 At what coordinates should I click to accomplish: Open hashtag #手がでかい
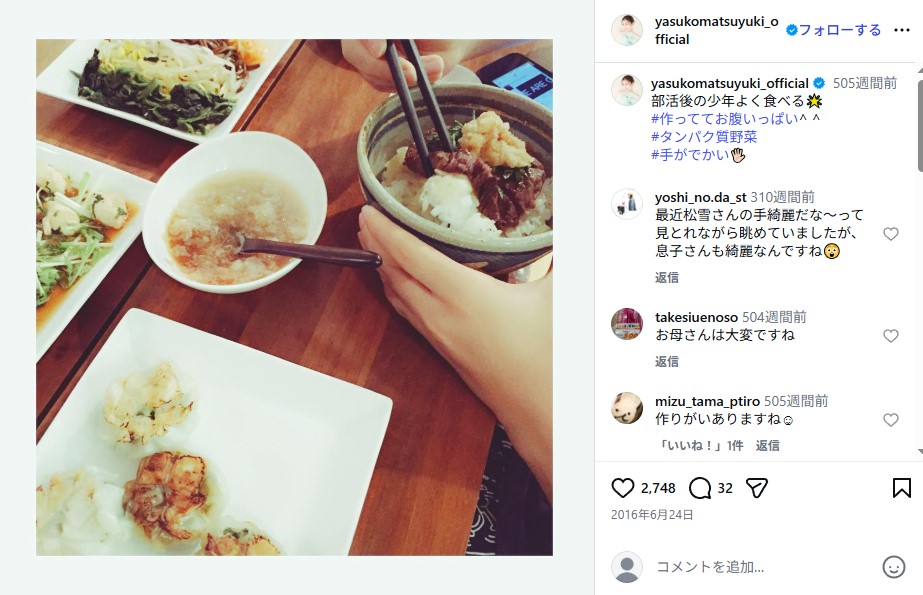point(690,155)
